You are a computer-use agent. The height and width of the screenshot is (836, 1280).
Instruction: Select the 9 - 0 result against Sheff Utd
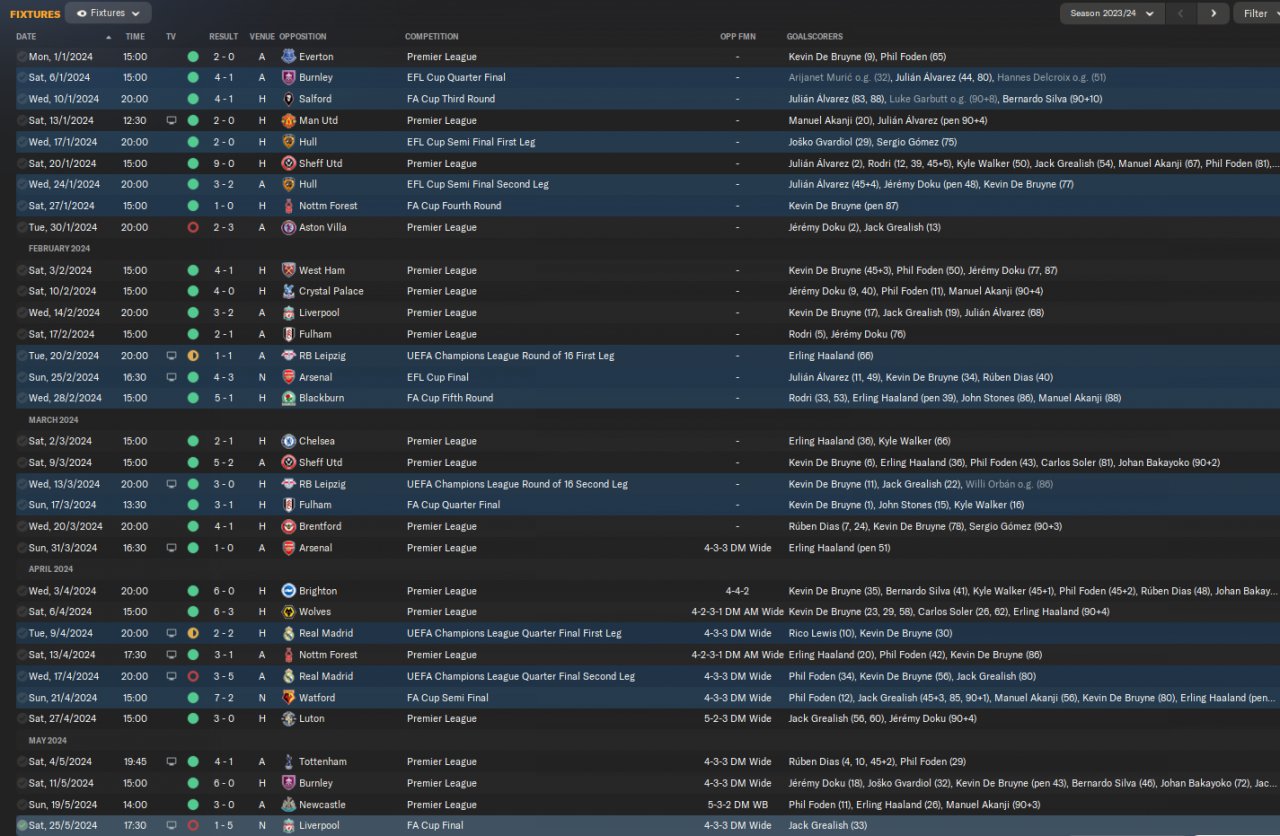pyautogui.click(x=224, y=163)
